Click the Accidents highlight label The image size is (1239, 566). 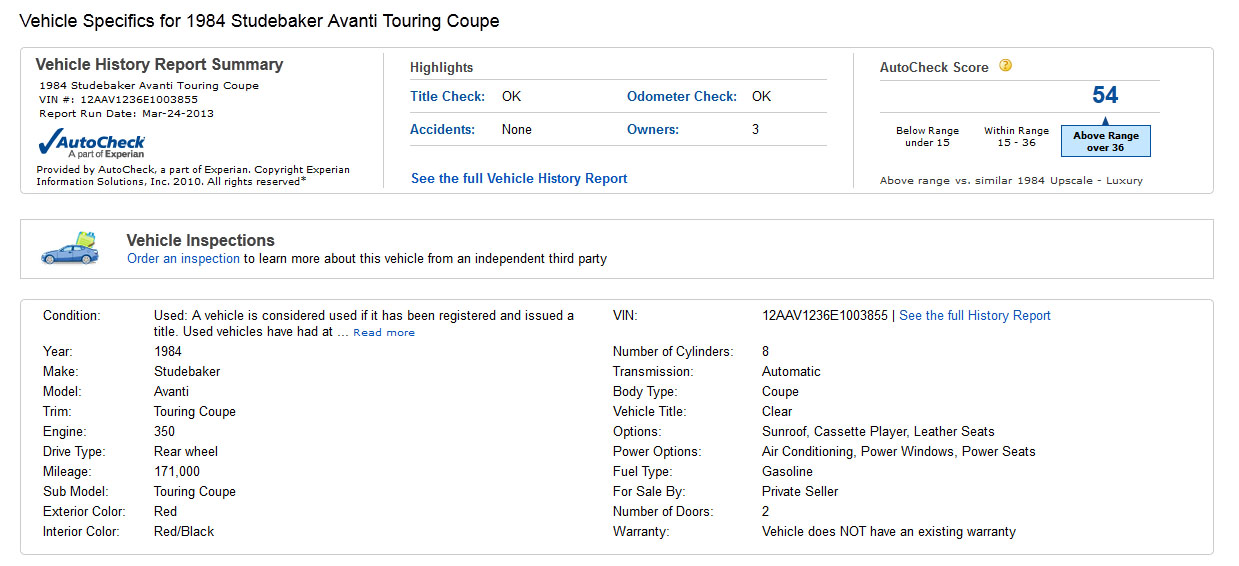coord(441,129)
